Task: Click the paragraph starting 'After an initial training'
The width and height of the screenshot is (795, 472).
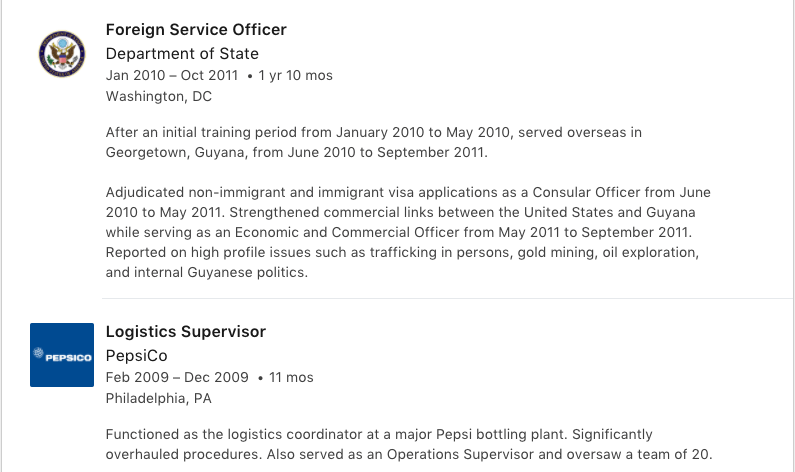Action: tap(373, 142)
